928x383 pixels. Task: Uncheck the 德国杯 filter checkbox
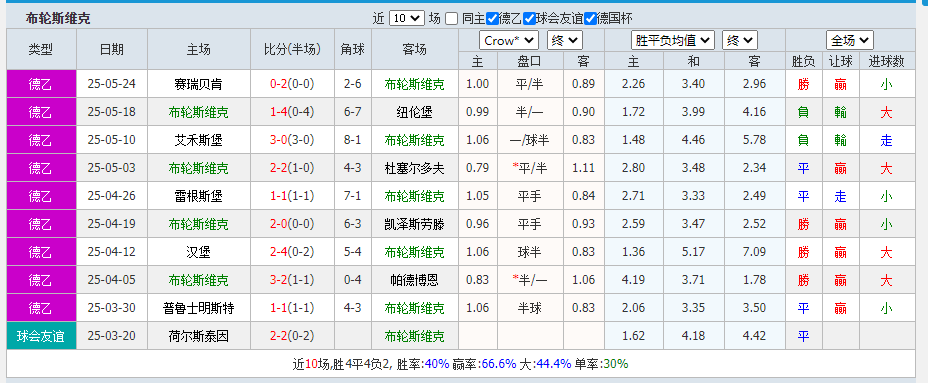[590, 18]
